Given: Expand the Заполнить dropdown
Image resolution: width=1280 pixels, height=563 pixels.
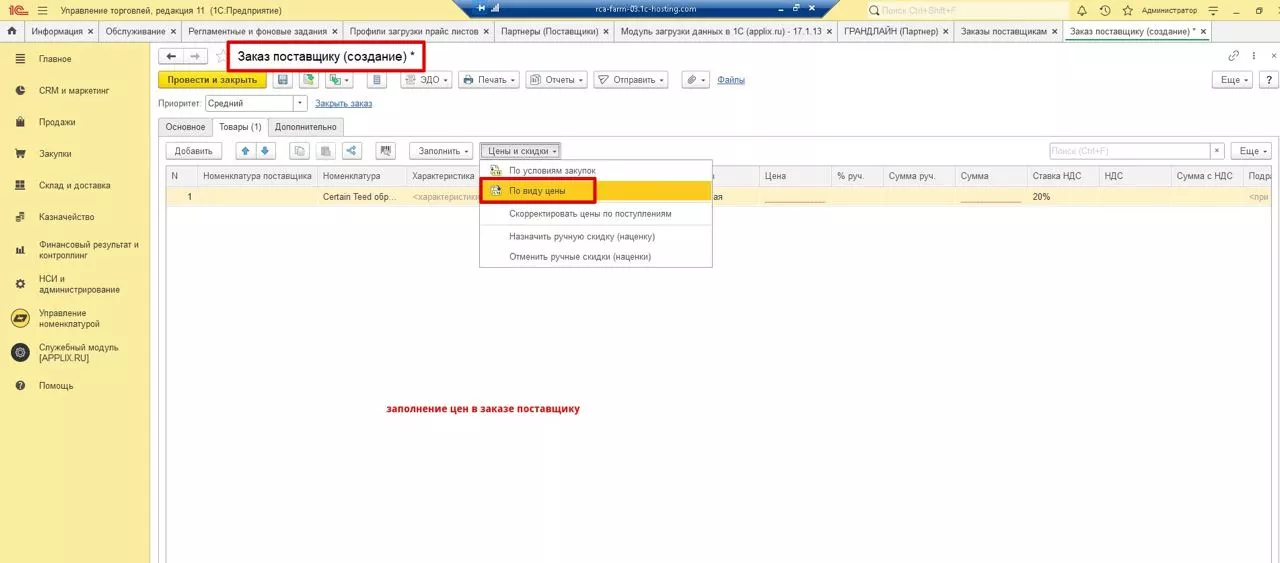Looking at the screenshot, I should click(441, 151).
